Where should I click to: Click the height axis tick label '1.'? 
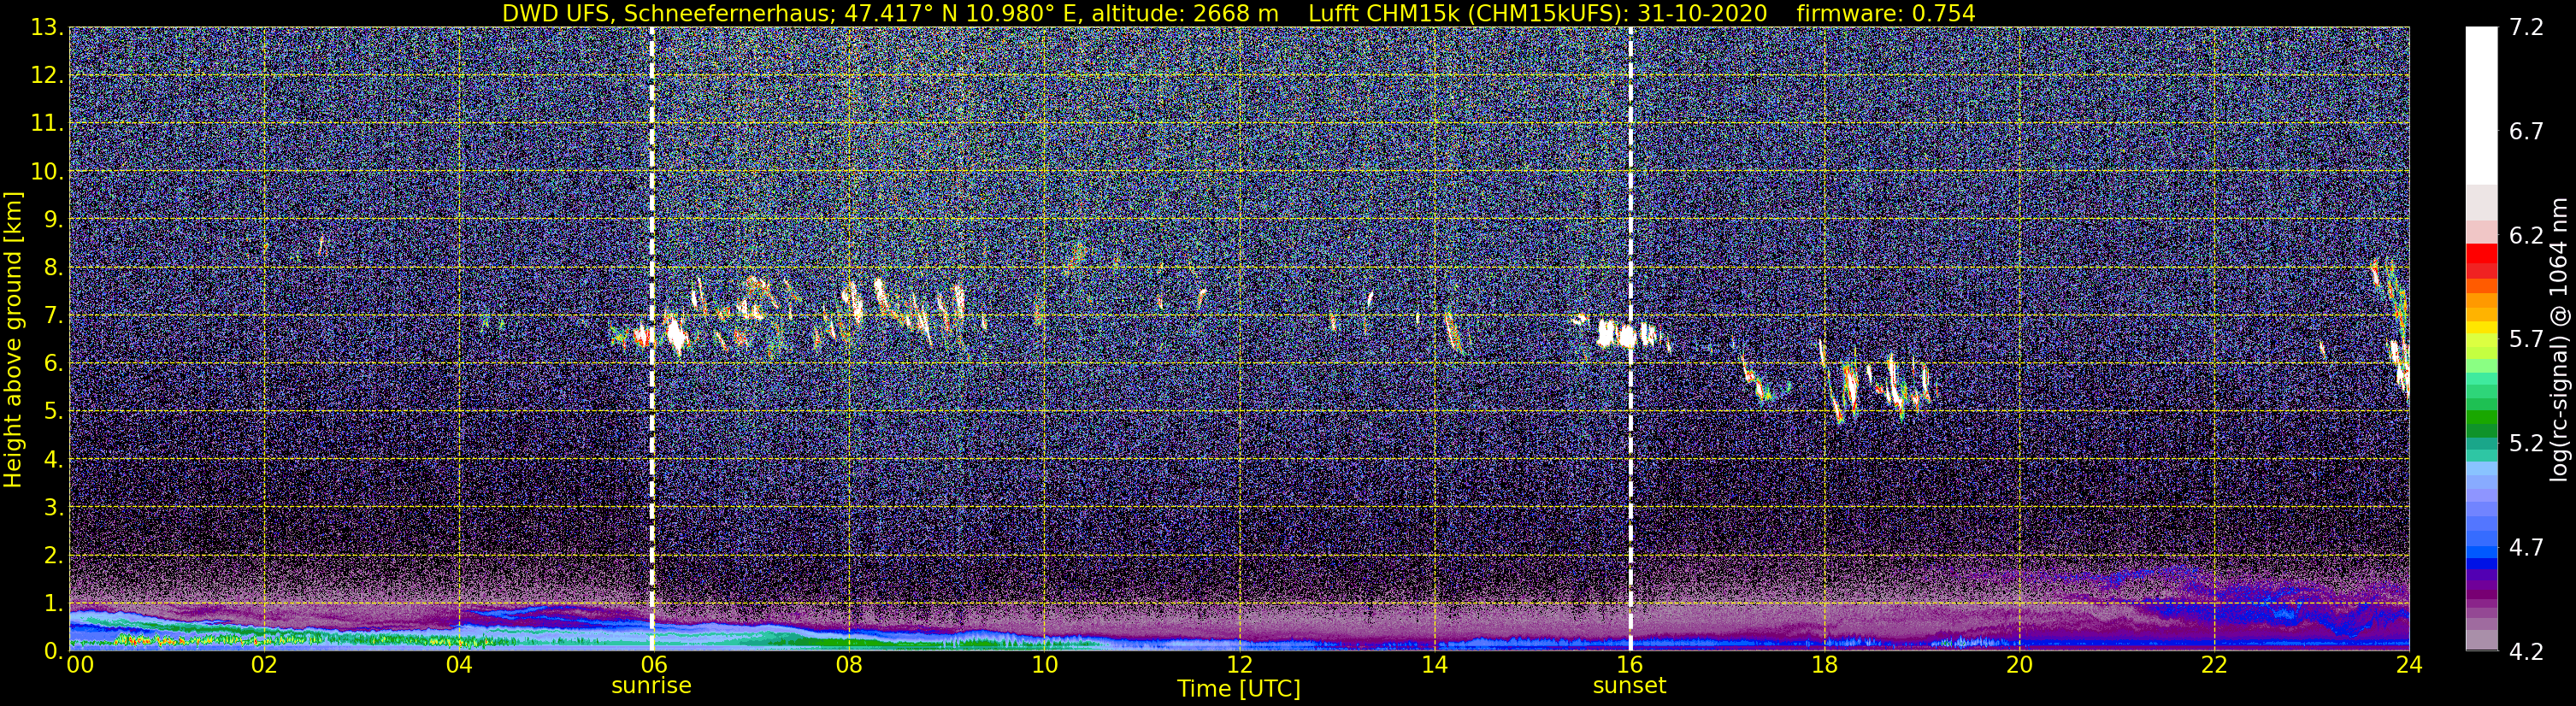tap(53, 604)
